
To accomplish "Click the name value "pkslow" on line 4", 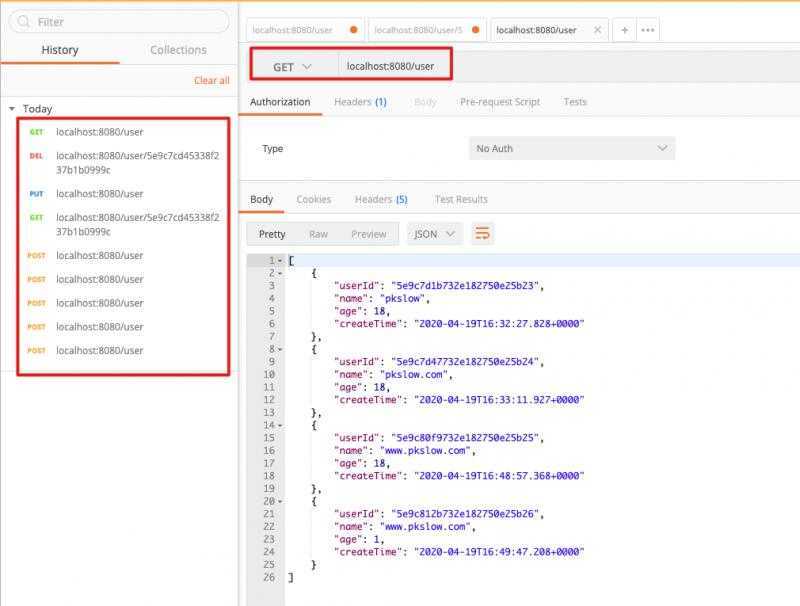I will coord(402,298).
